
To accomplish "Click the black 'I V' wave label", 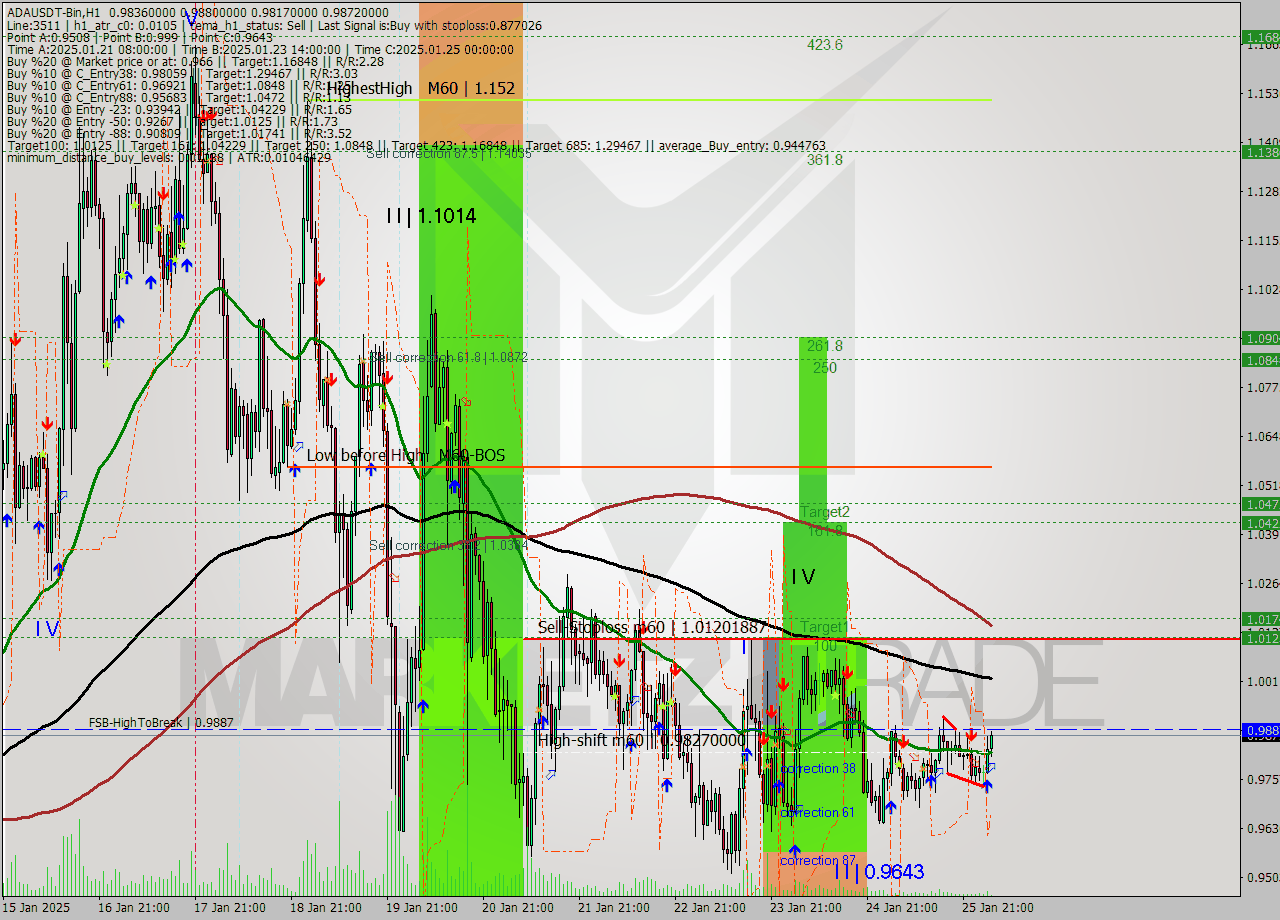I will [x=803, y=577].
